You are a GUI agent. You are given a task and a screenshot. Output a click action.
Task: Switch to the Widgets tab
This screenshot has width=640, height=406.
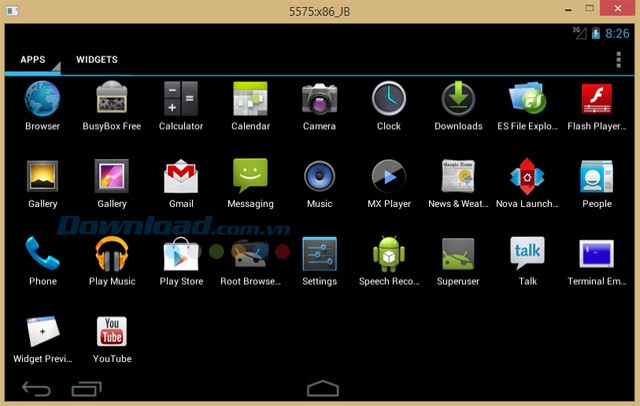point(97,60)
